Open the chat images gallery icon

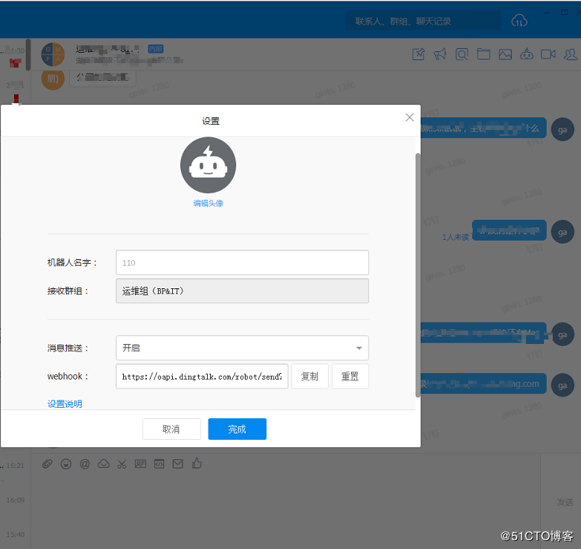tap(505, 54)
